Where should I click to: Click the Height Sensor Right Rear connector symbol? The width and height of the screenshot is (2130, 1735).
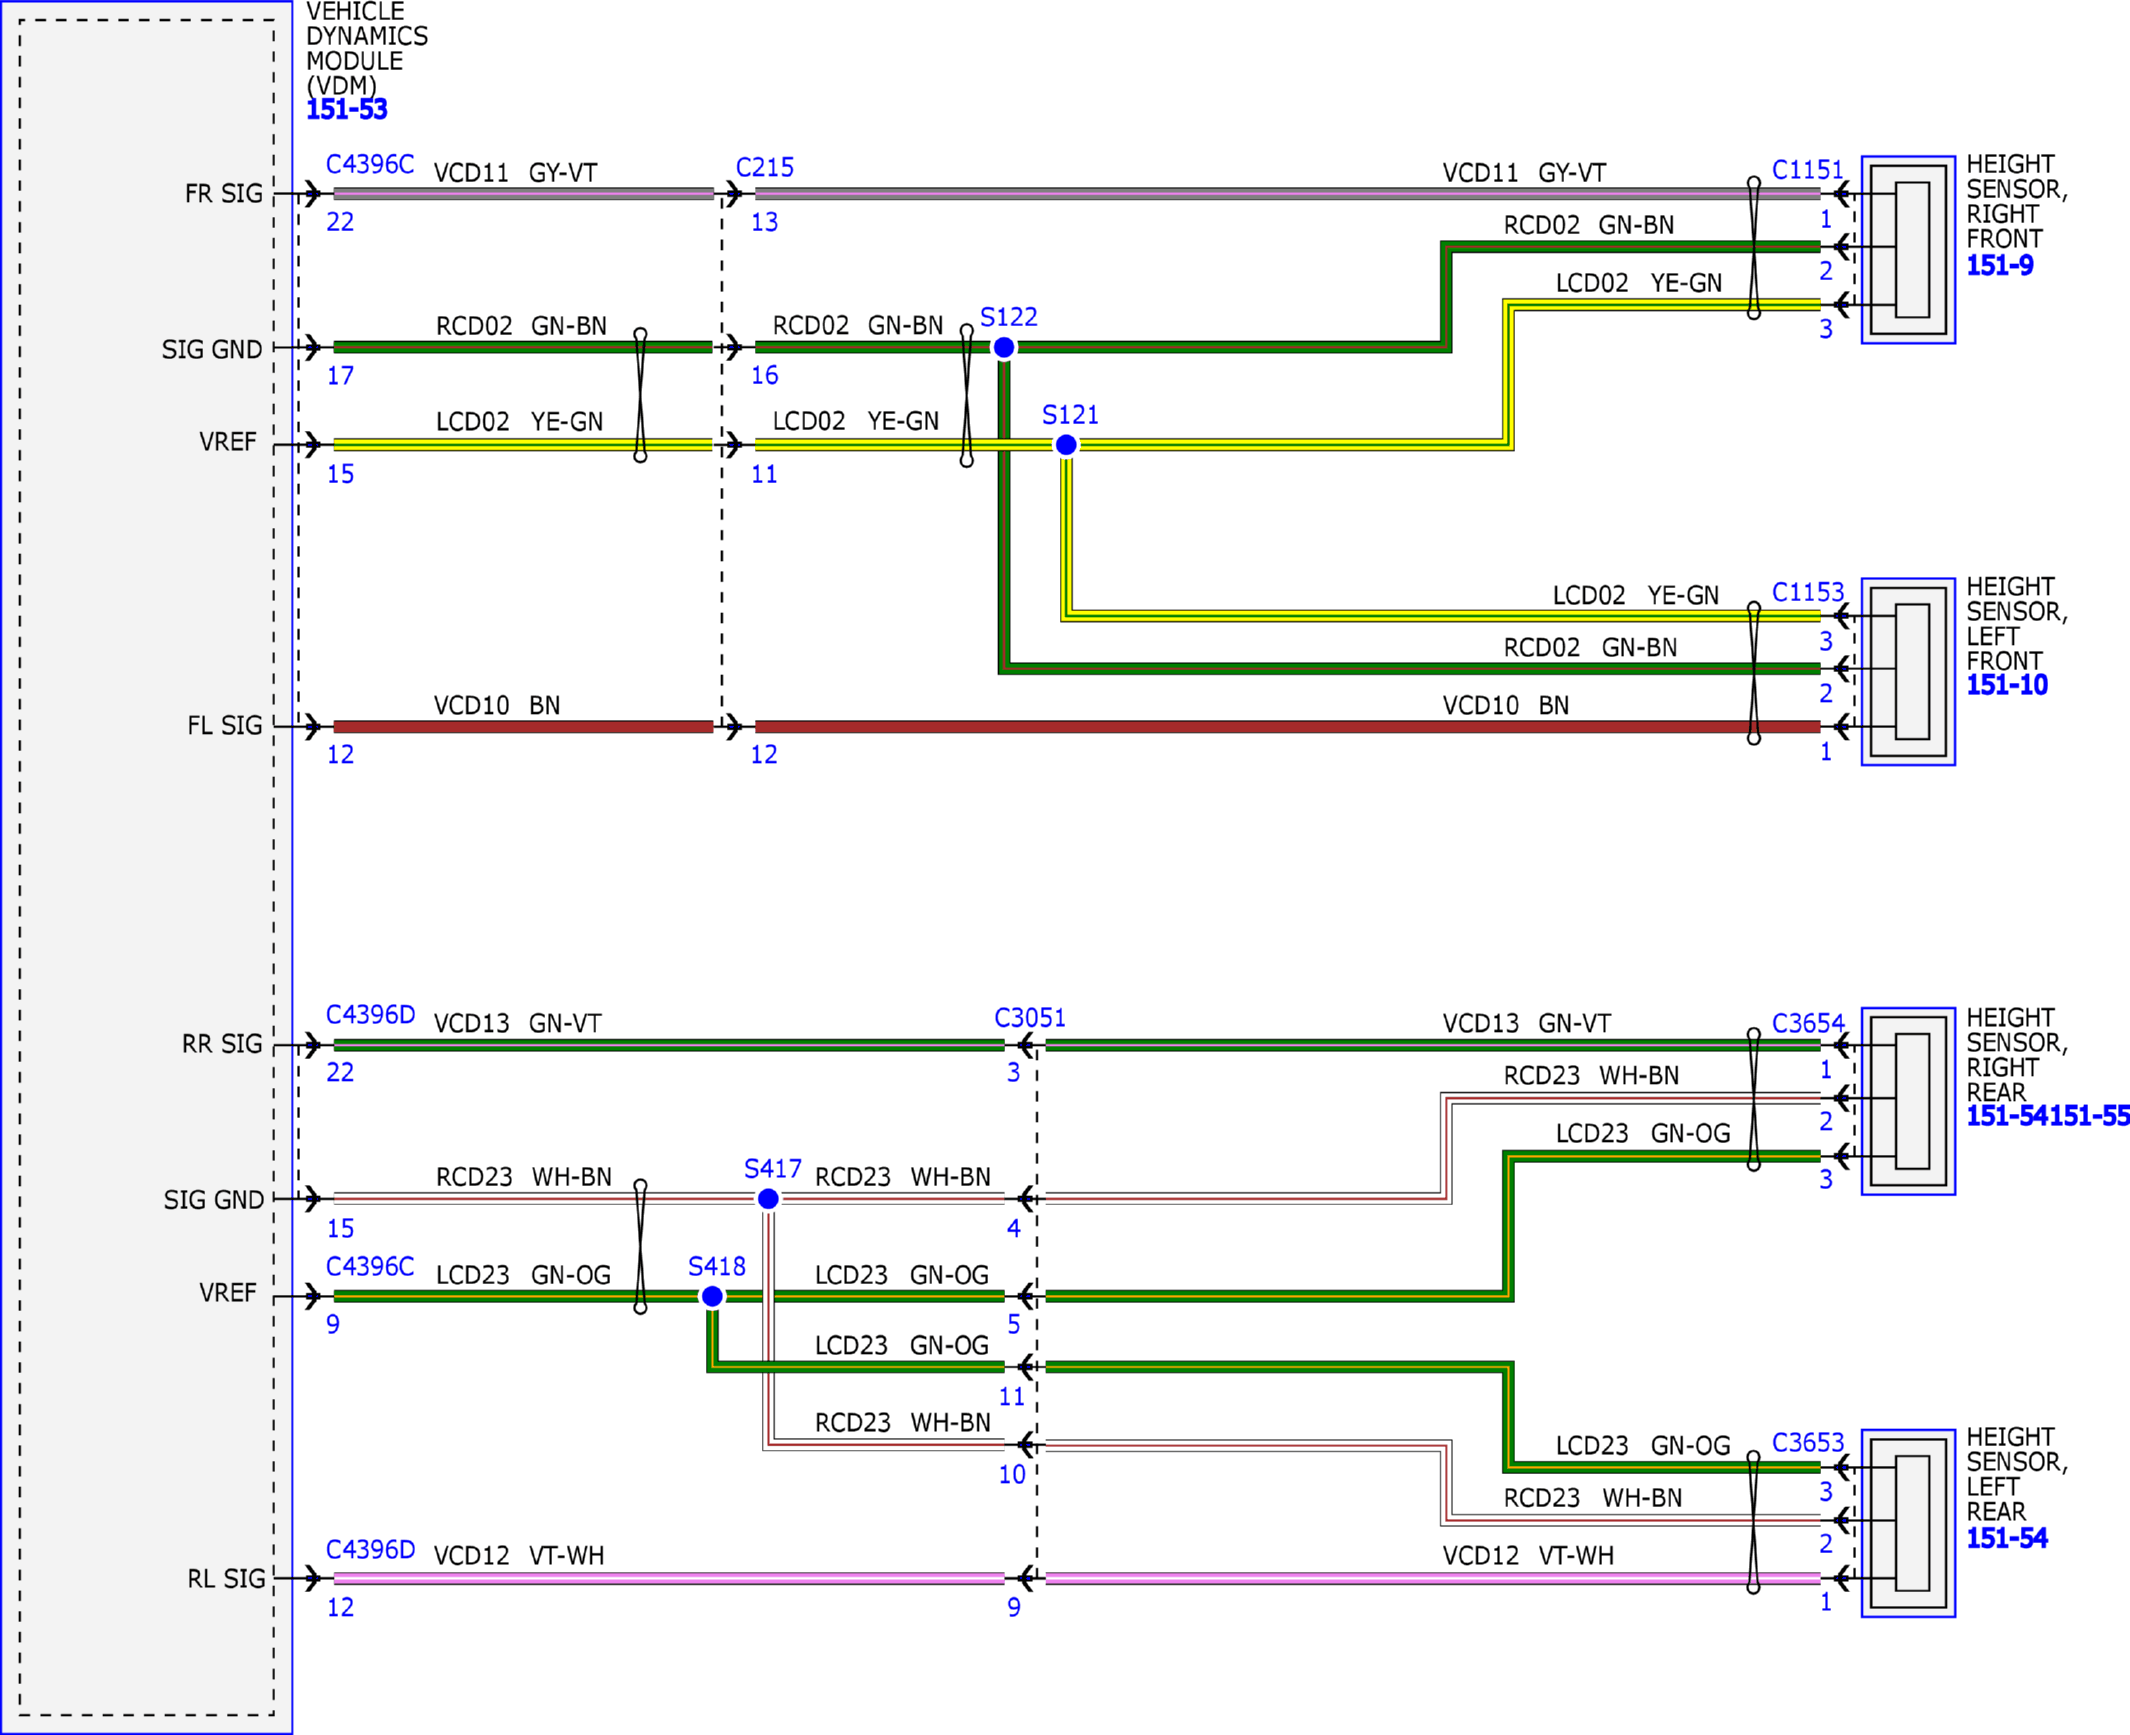click(1908, 1101)
